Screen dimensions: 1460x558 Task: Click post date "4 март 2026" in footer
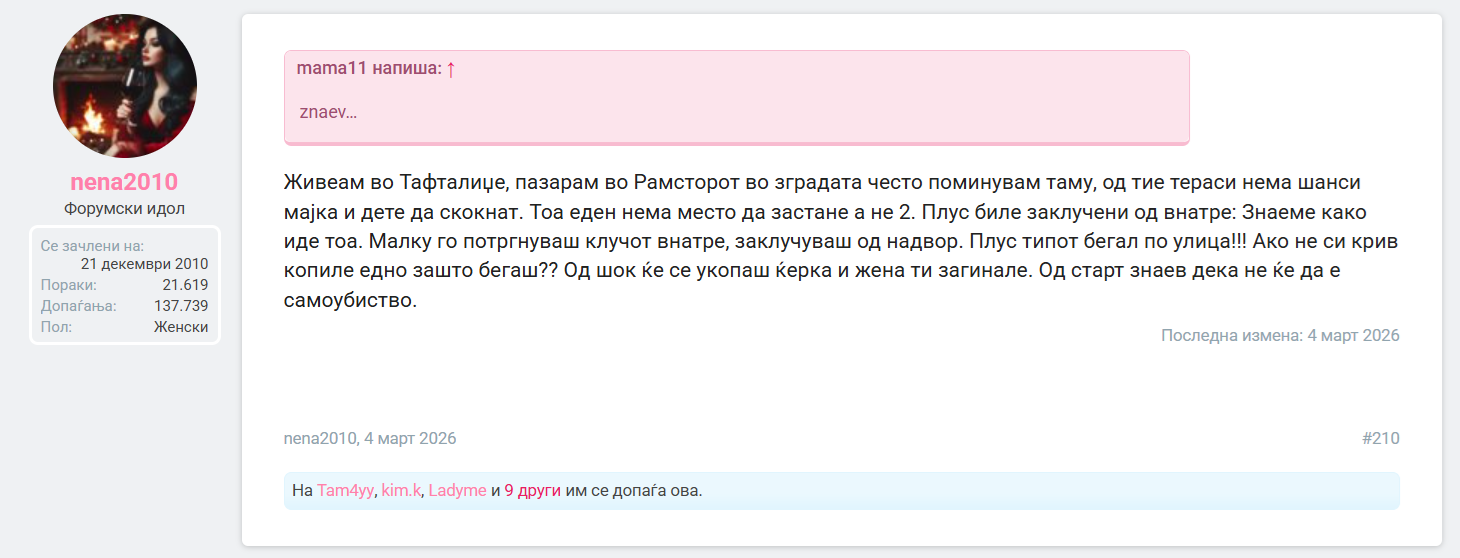tap(410, 439)
